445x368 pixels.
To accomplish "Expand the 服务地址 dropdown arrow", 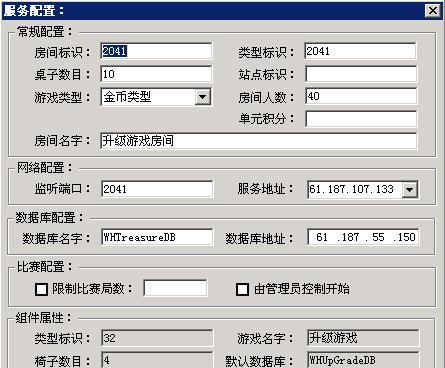I will (x=410, y=190).
